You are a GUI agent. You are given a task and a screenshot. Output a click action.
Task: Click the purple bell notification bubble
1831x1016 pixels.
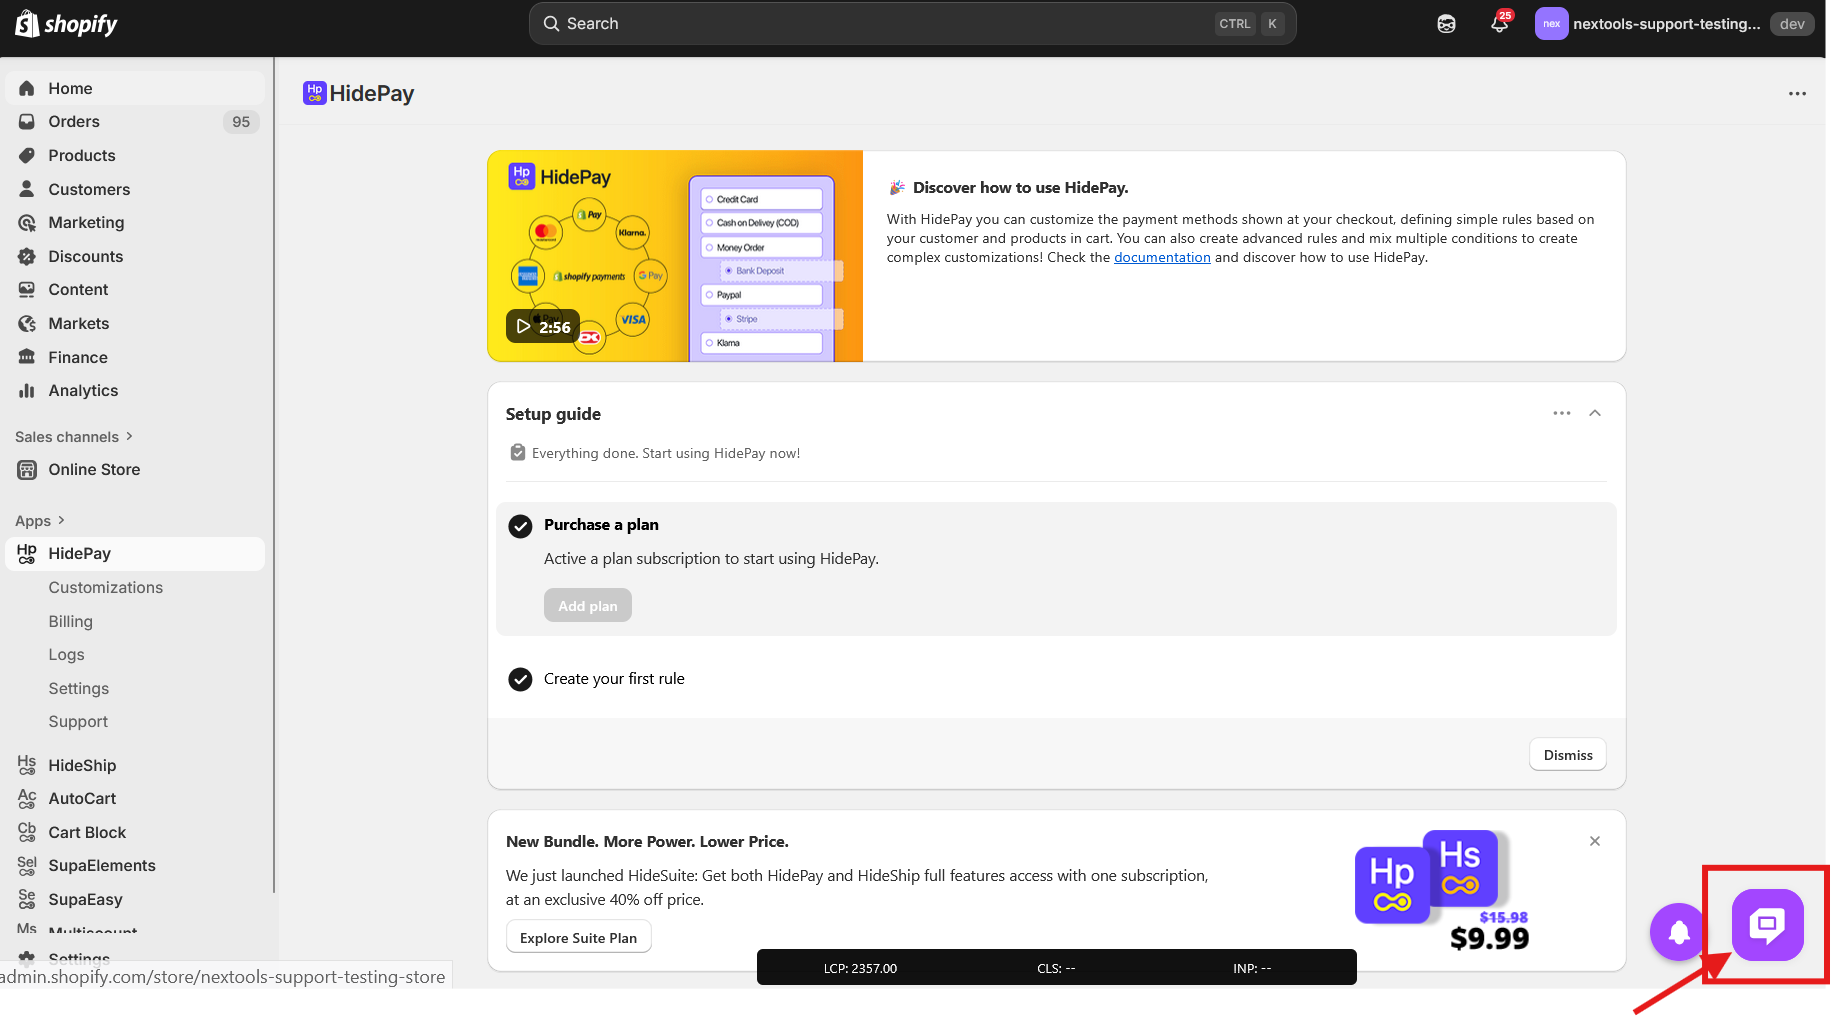tap(1679, 932)
